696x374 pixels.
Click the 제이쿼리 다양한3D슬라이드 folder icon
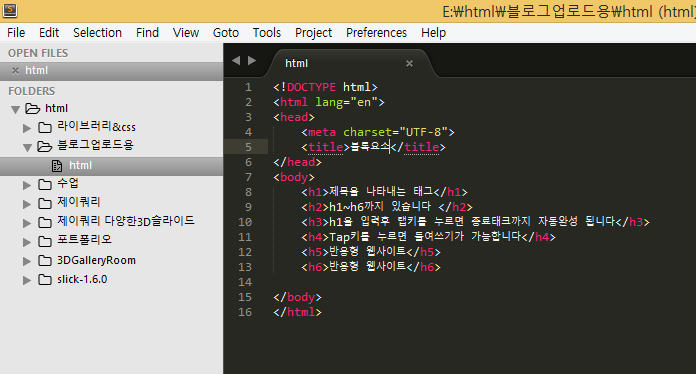pyautogui.click(x=44, y=222)
